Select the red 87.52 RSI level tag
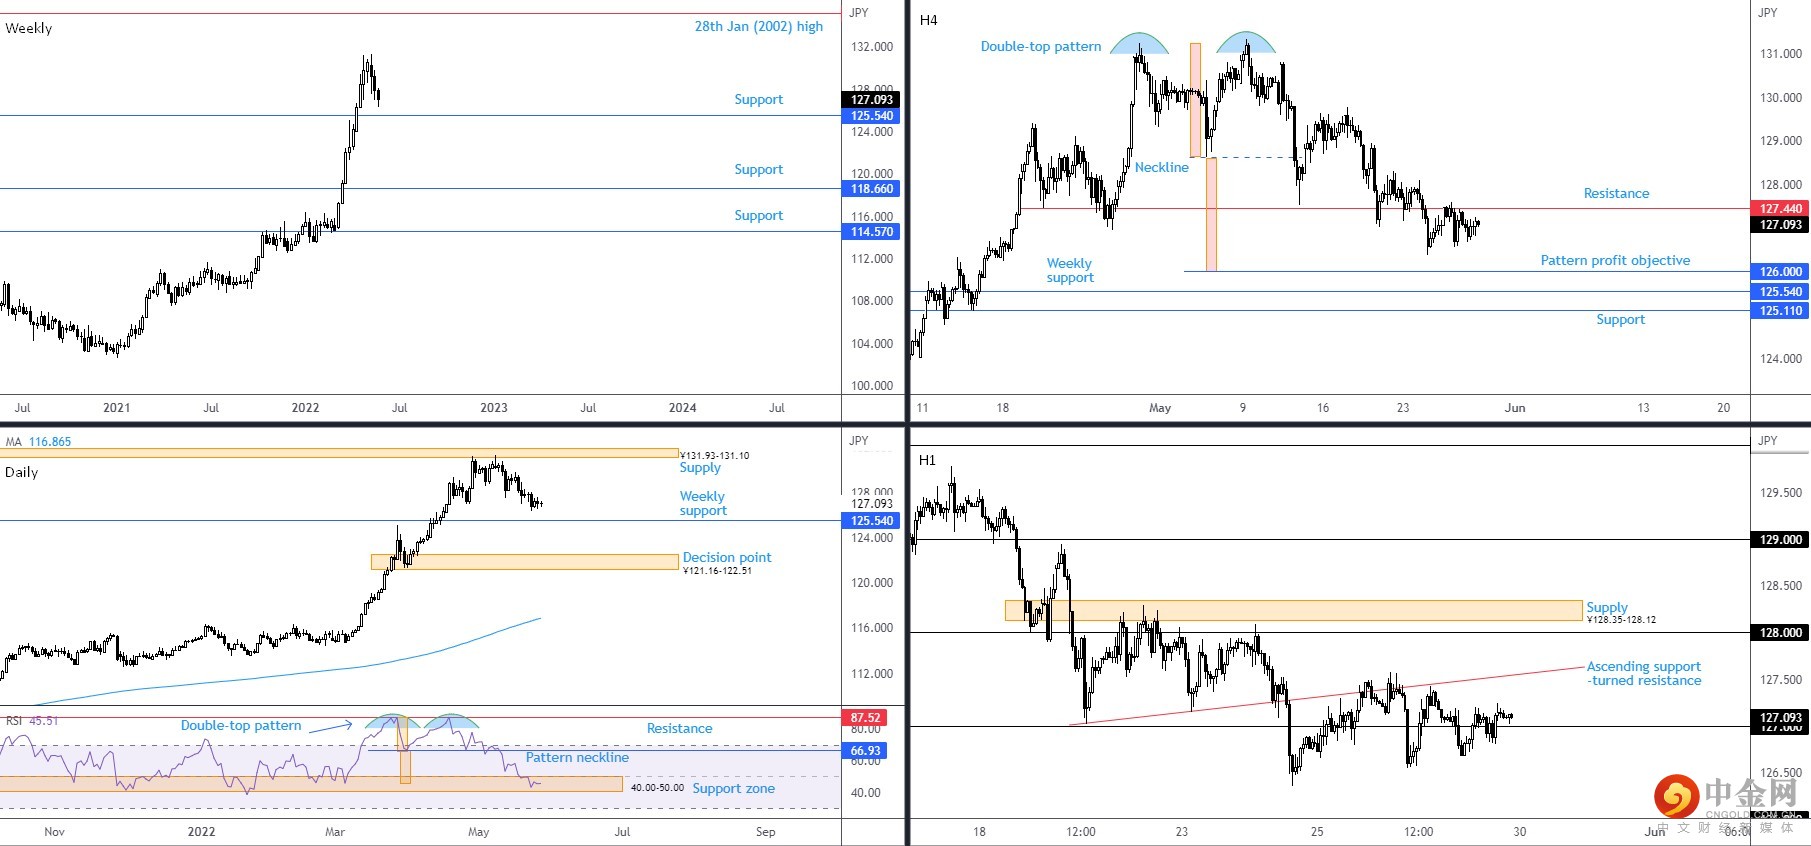The width and height of the screenshot is (1811, 846). (865, 718)
